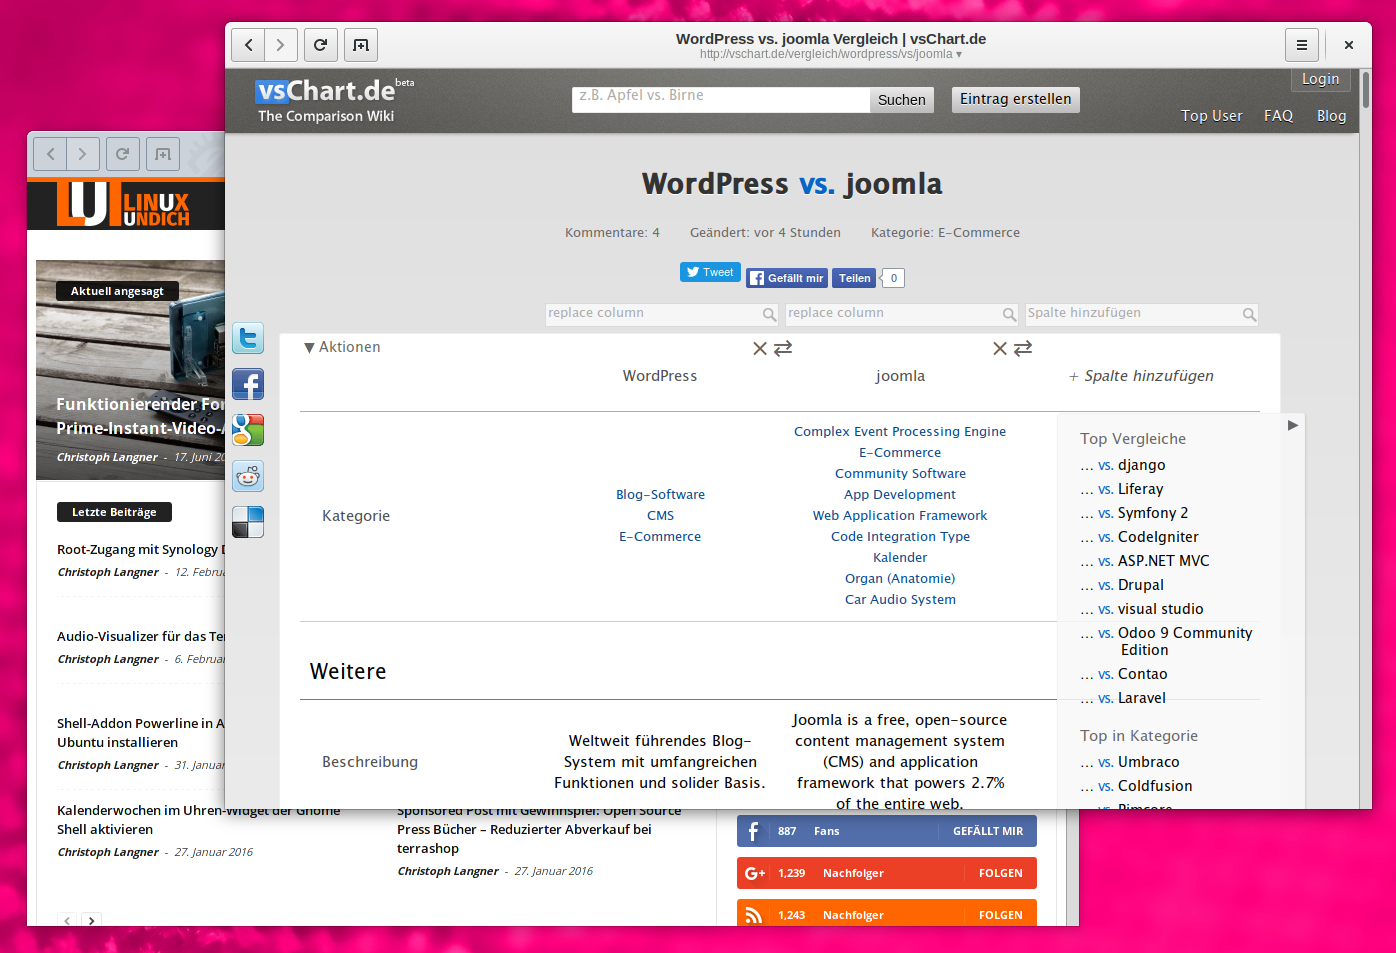Click the Facebook Gefällt mir button

click(x=787, y=278)
